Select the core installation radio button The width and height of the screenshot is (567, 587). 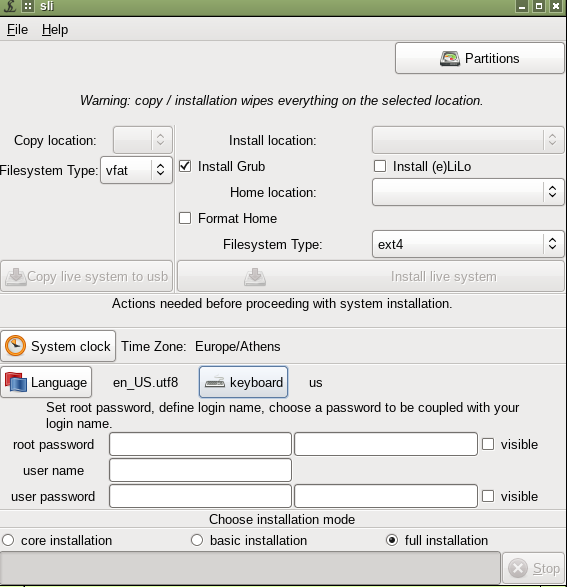[8, 540]
